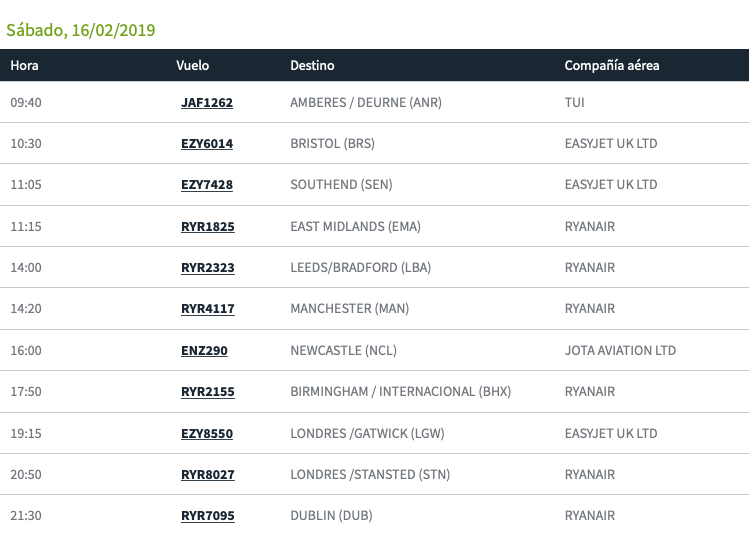This screenshot has width=749, height=548.
Task: Click flight number EZY6014
Action: tap(206, 144)
